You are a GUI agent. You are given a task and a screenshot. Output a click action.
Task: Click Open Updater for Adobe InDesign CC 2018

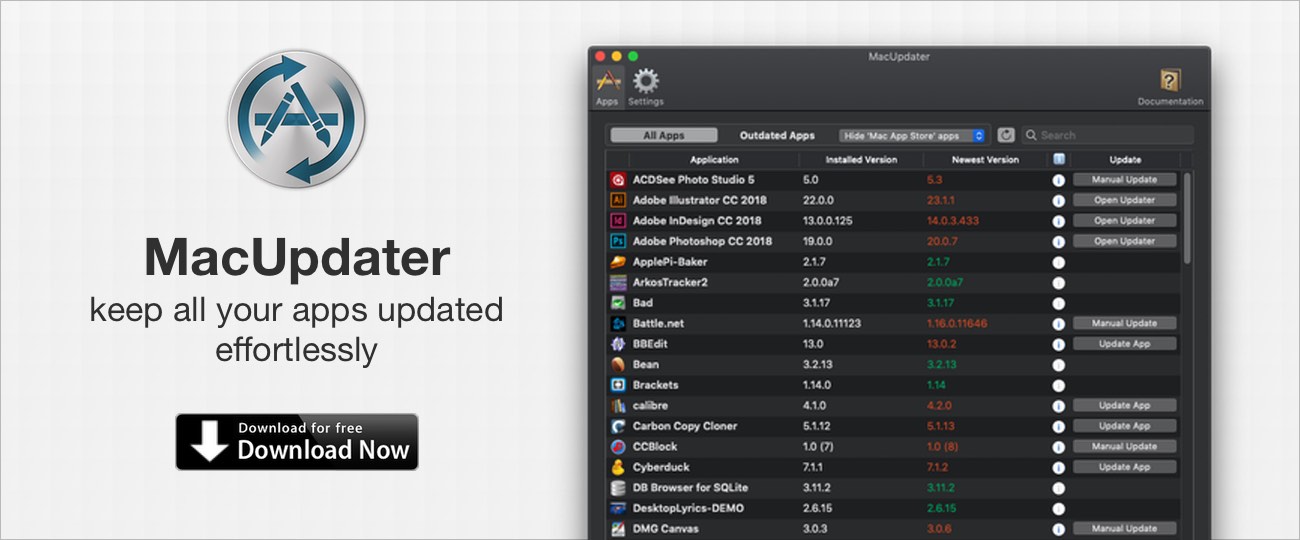click(1125, 221)
